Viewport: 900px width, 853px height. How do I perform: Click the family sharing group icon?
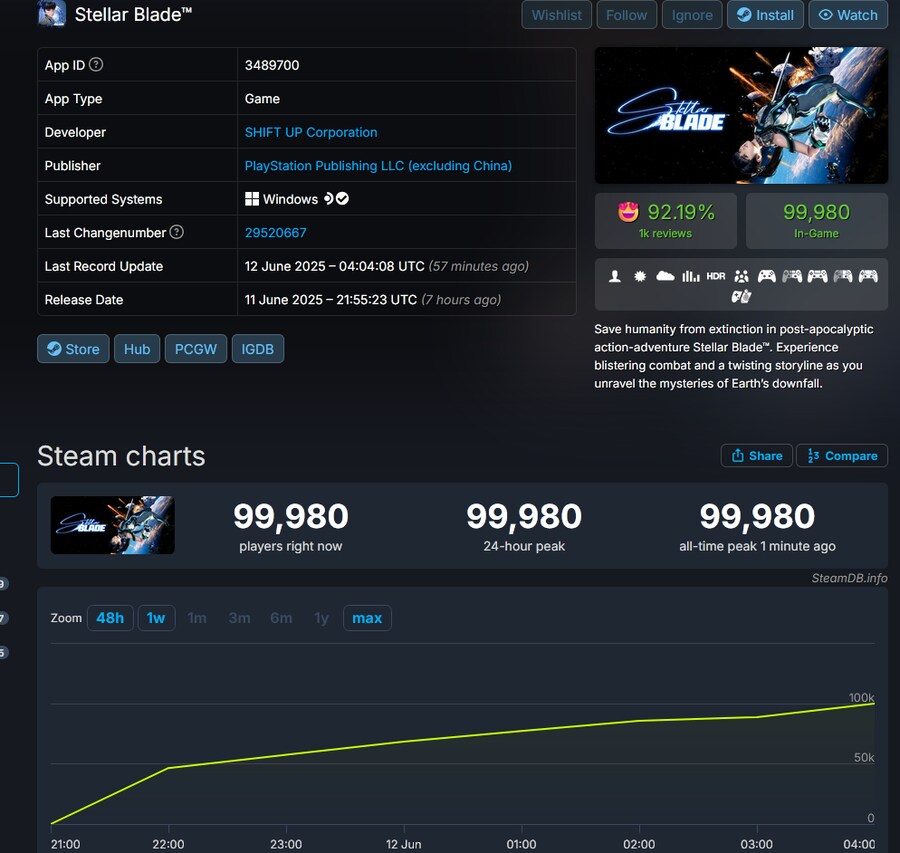(742, 276)
